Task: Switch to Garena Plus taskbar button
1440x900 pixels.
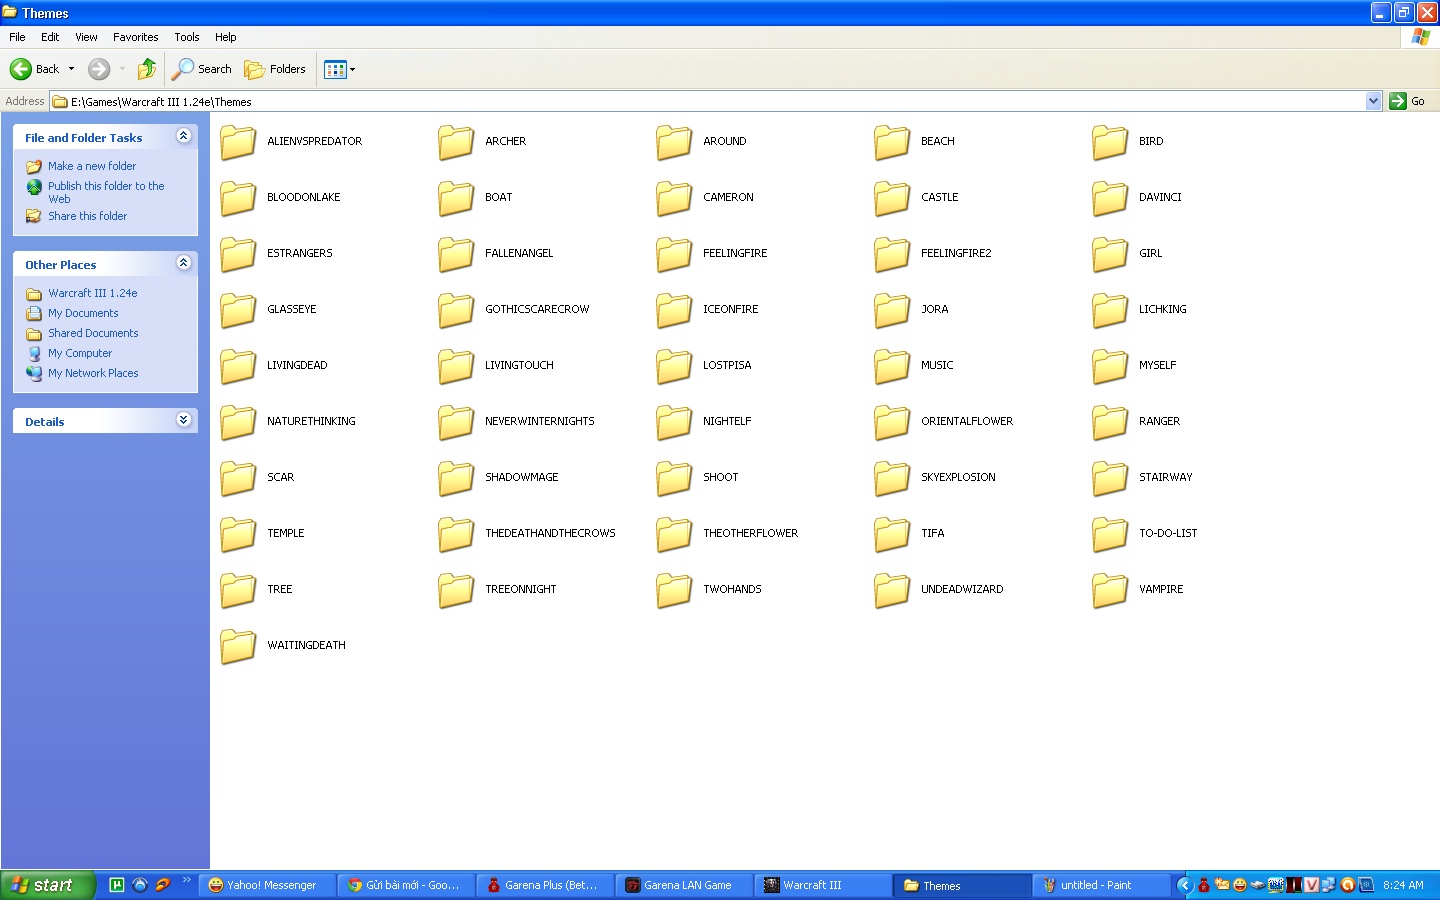Action: pyautogui.click(x=545, y=885)
